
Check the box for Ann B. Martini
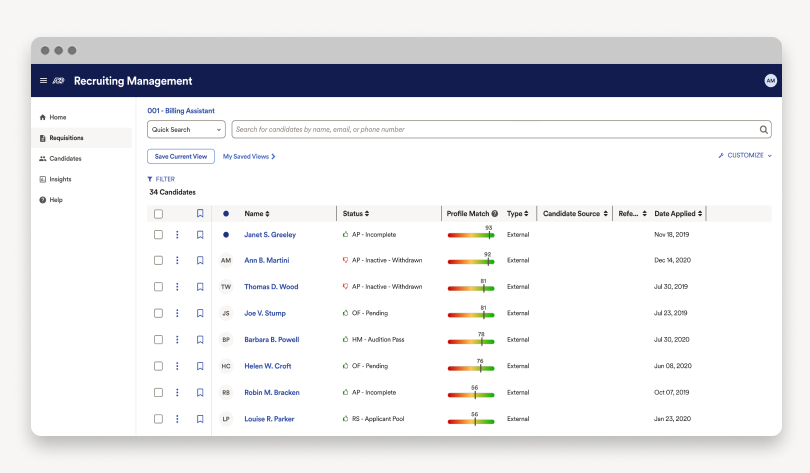point(159,260)
